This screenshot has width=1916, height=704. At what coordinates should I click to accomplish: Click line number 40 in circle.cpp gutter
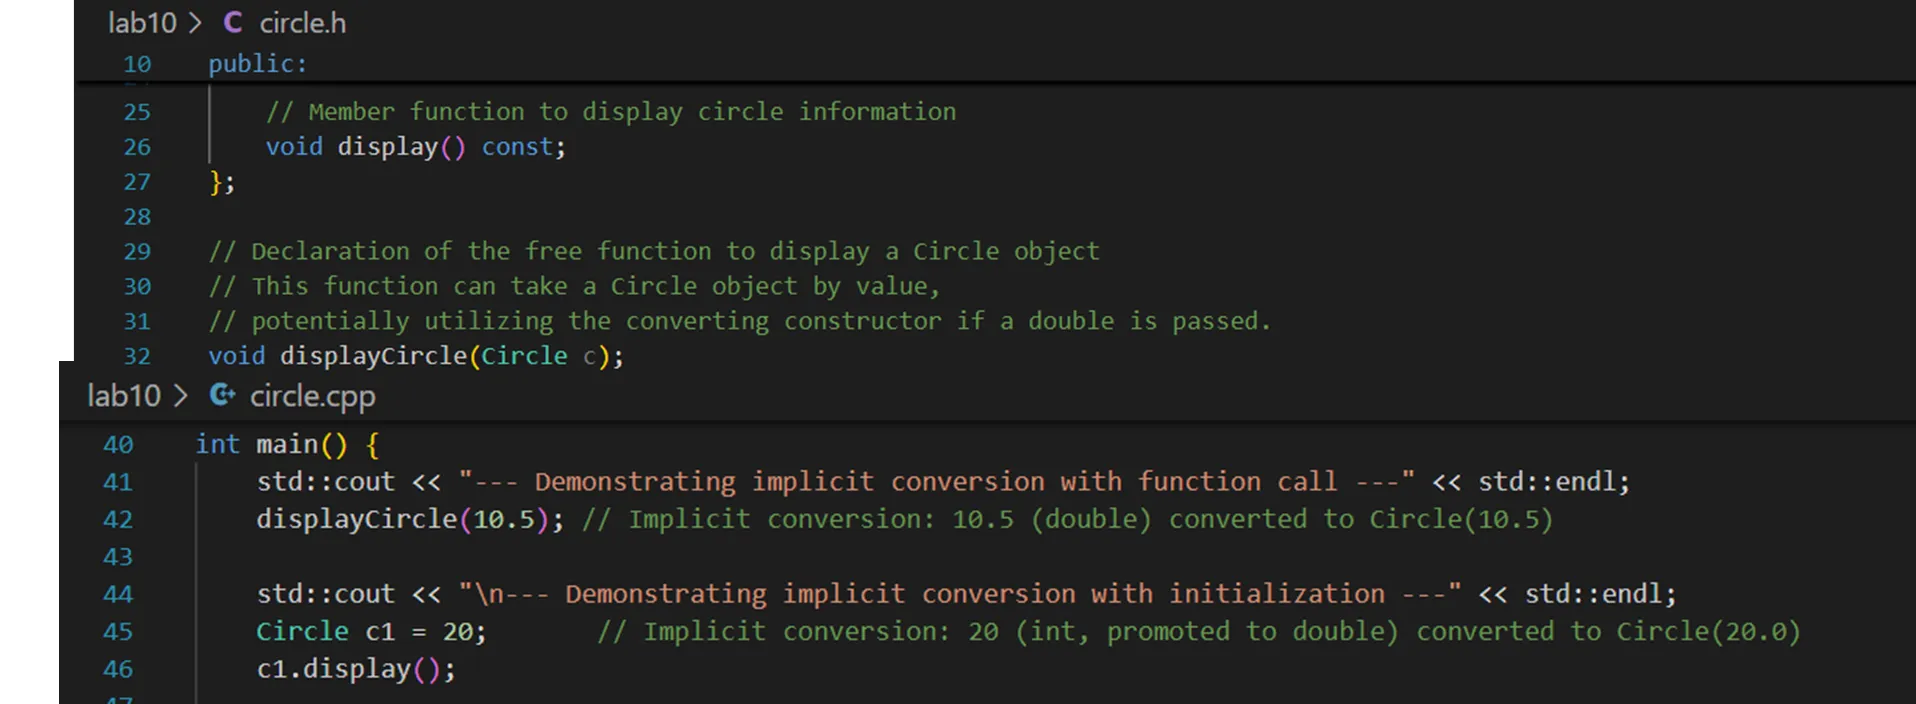click(x=118, y=445)
